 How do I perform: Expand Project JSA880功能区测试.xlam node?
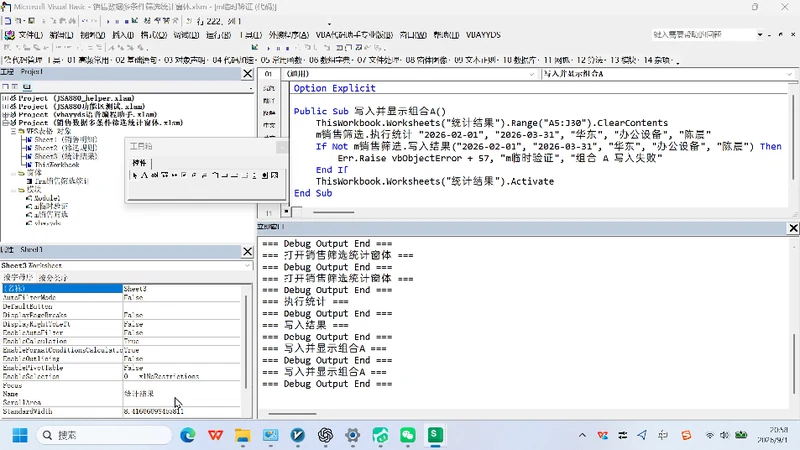click(x=5, y=106)
